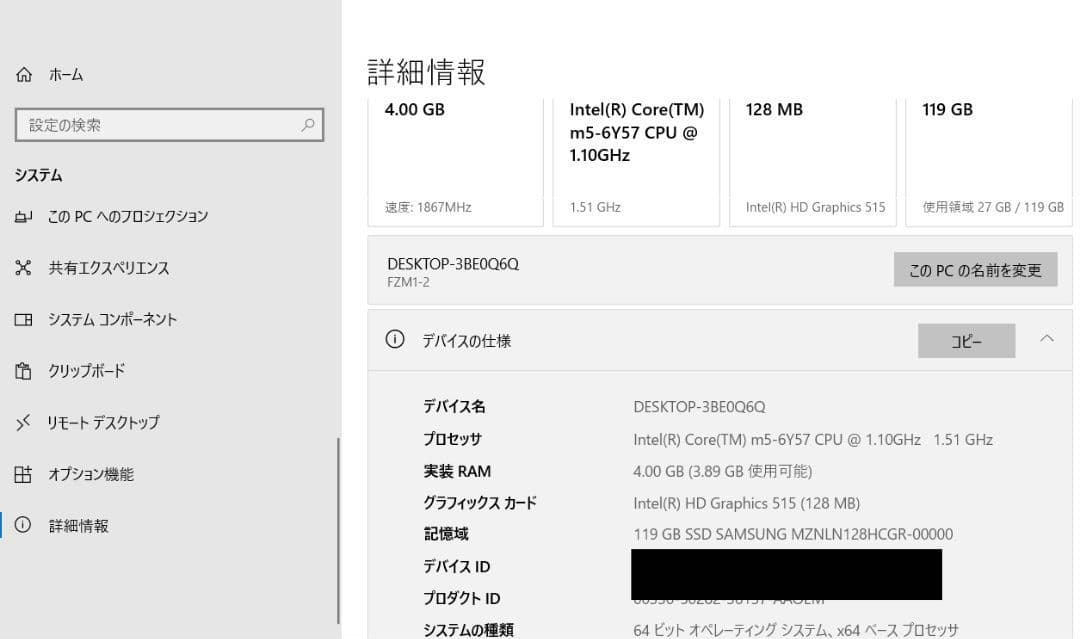Click the 共有エクスペリエンス icon
The width and height of the screenshot is (1080, 639).
pyautogui.click(x=23, y=268)
